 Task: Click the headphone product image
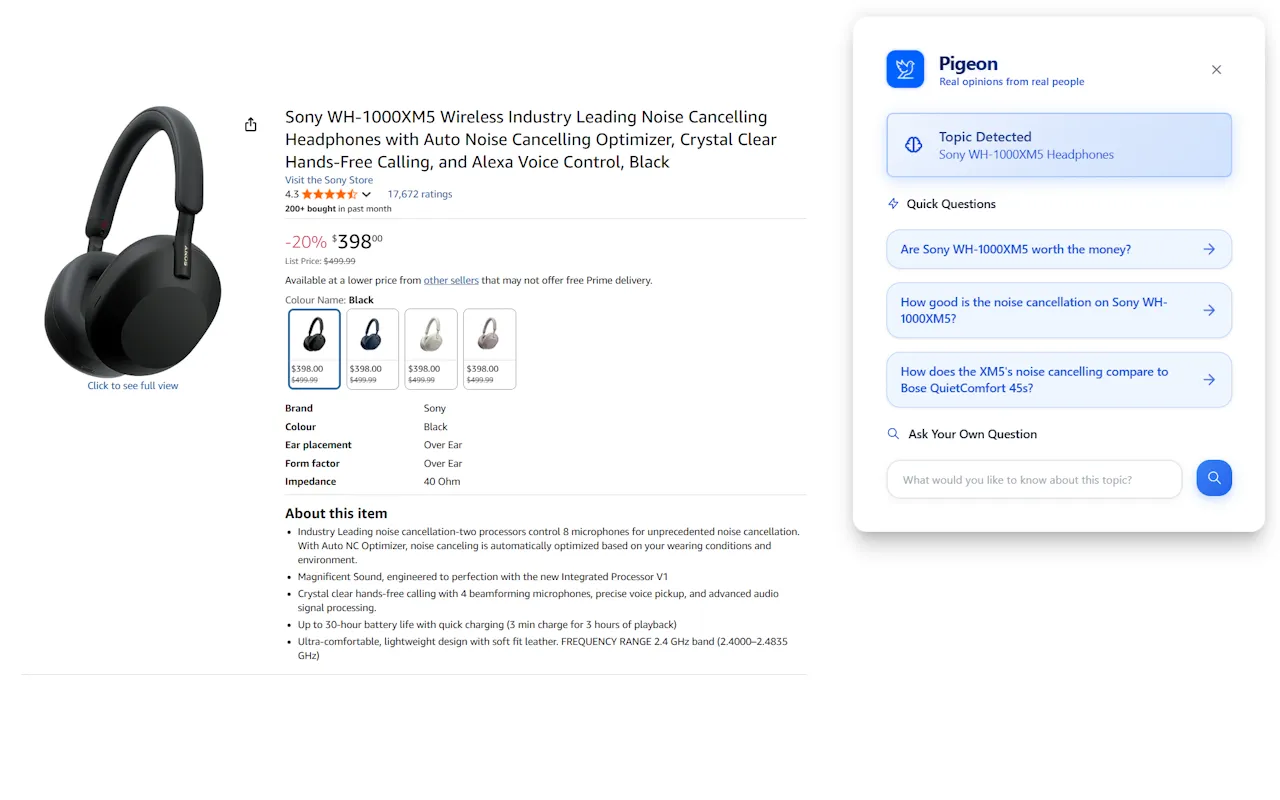coord(133,240)
